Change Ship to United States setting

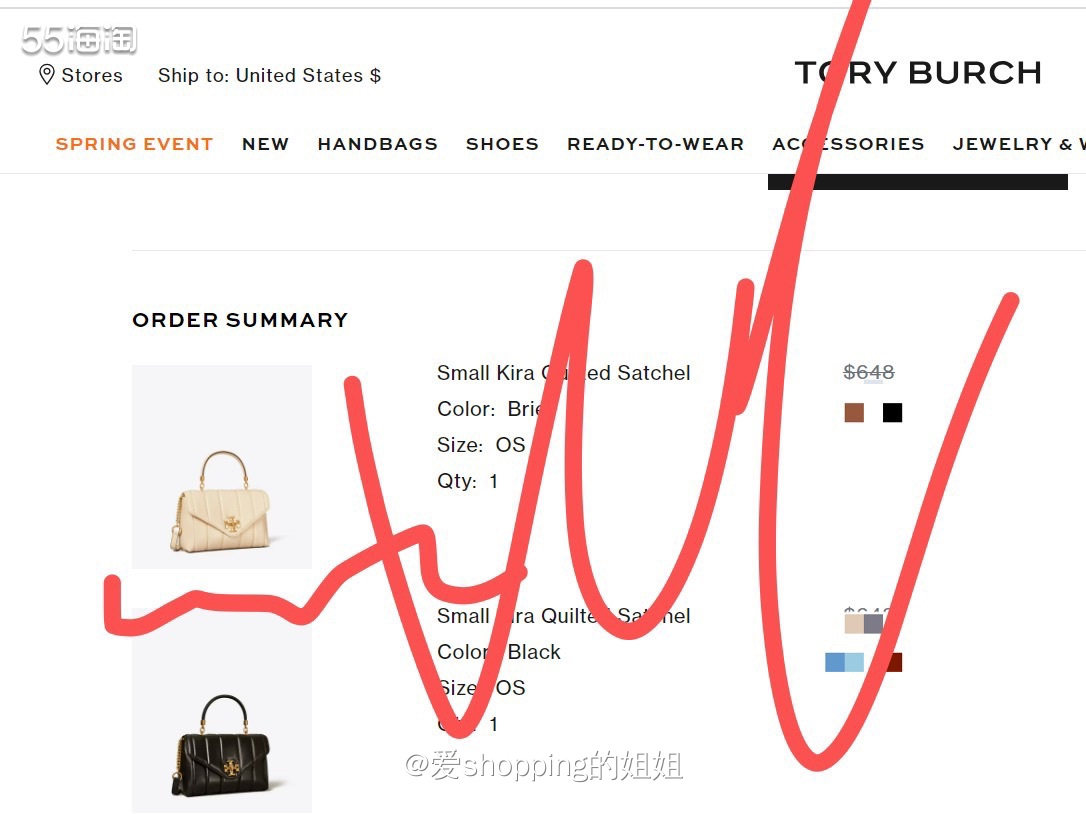click(x=269, y=75)
